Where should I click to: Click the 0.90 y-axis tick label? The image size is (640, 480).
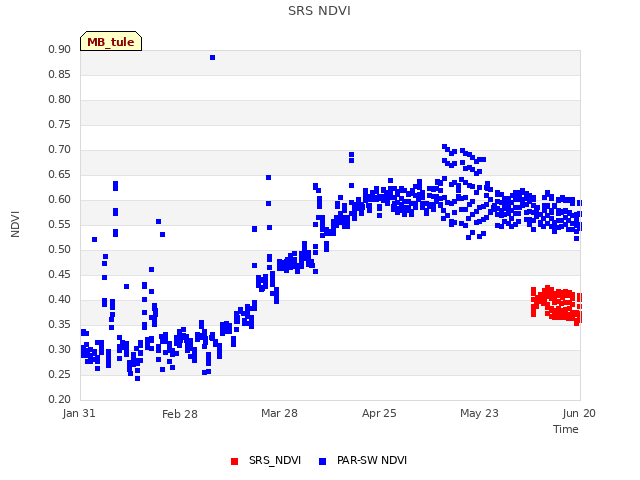(60, 50)
